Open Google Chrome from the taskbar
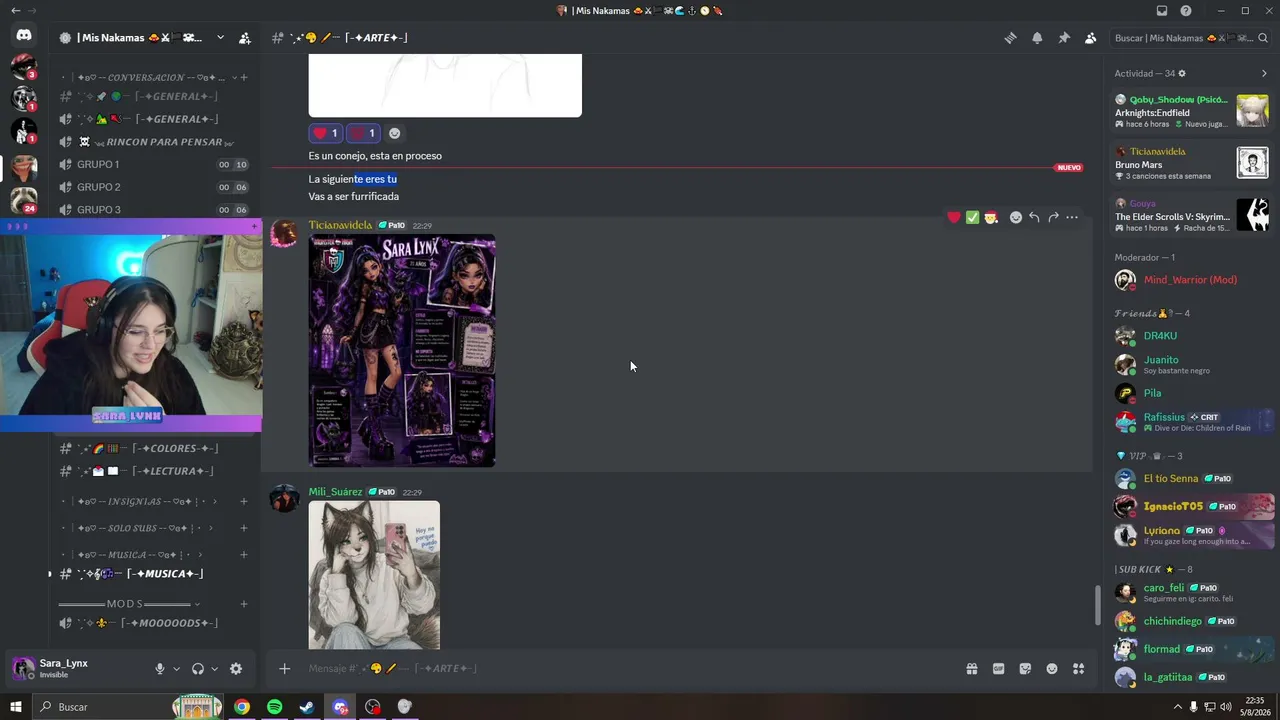This screenshot has width=1280, height=720. click(x=242, y=707)
